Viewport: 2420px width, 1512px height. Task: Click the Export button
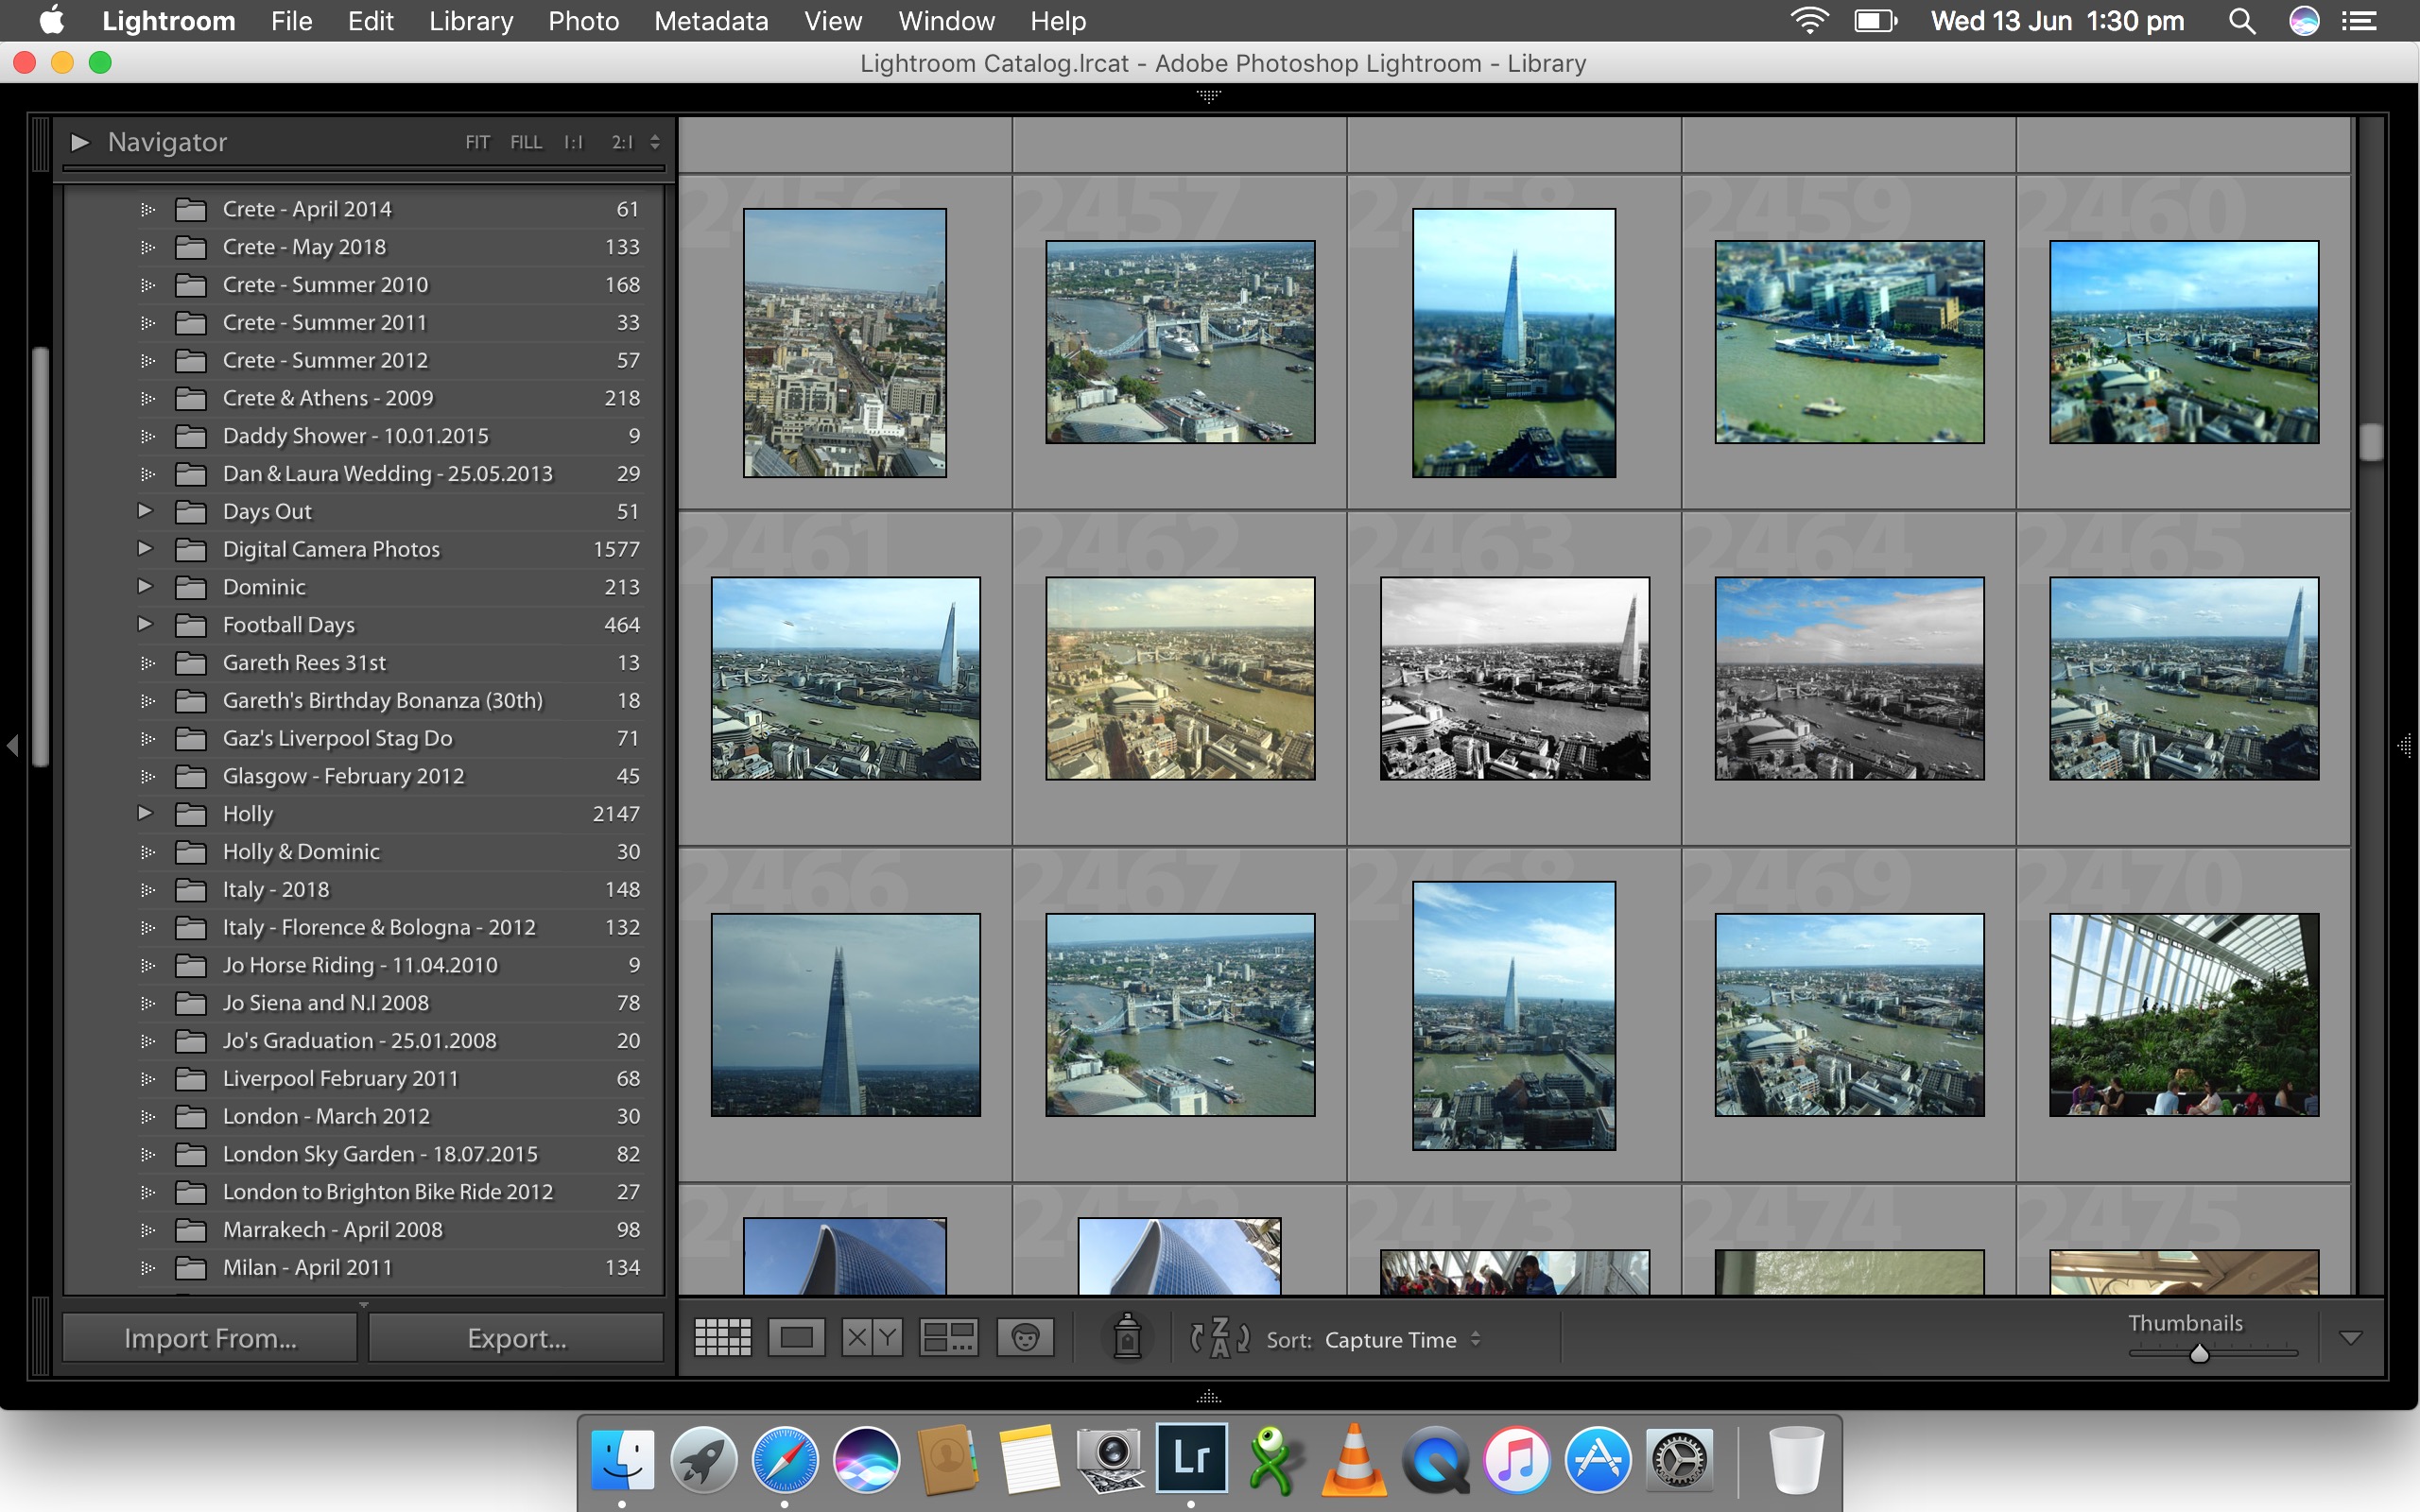515,1337
